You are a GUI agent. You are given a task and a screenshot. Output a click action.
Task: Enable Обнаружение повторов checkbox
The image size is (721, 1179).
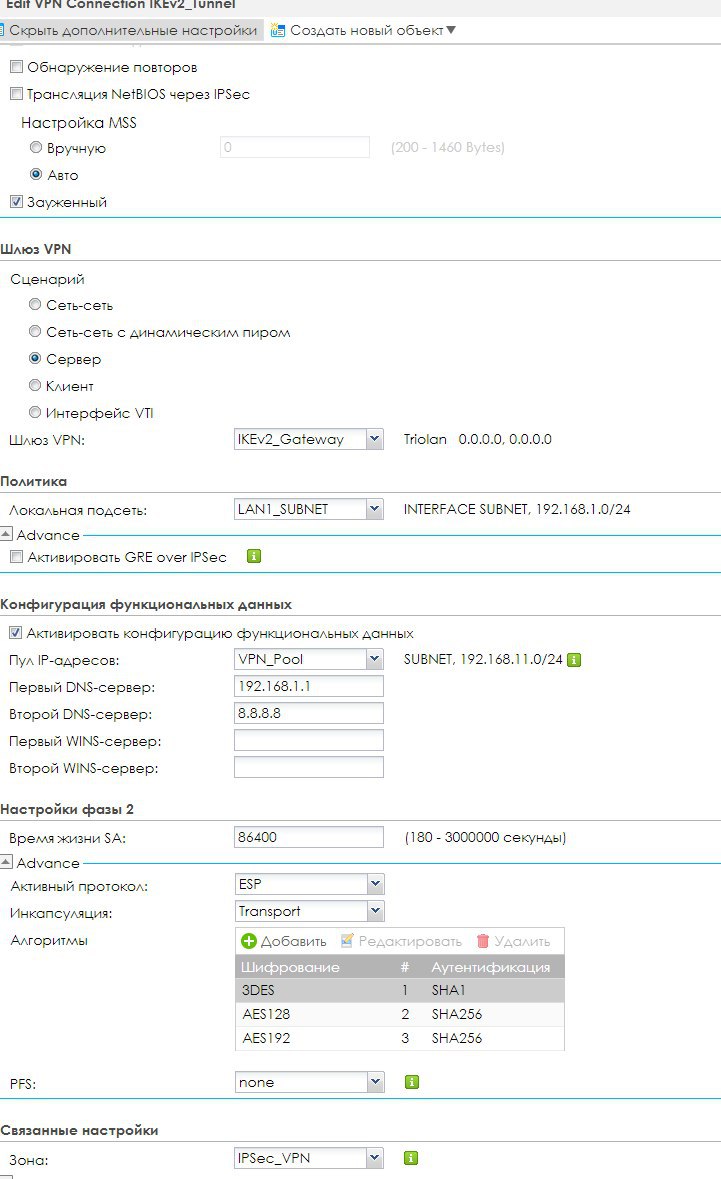(x=17, y=67)
